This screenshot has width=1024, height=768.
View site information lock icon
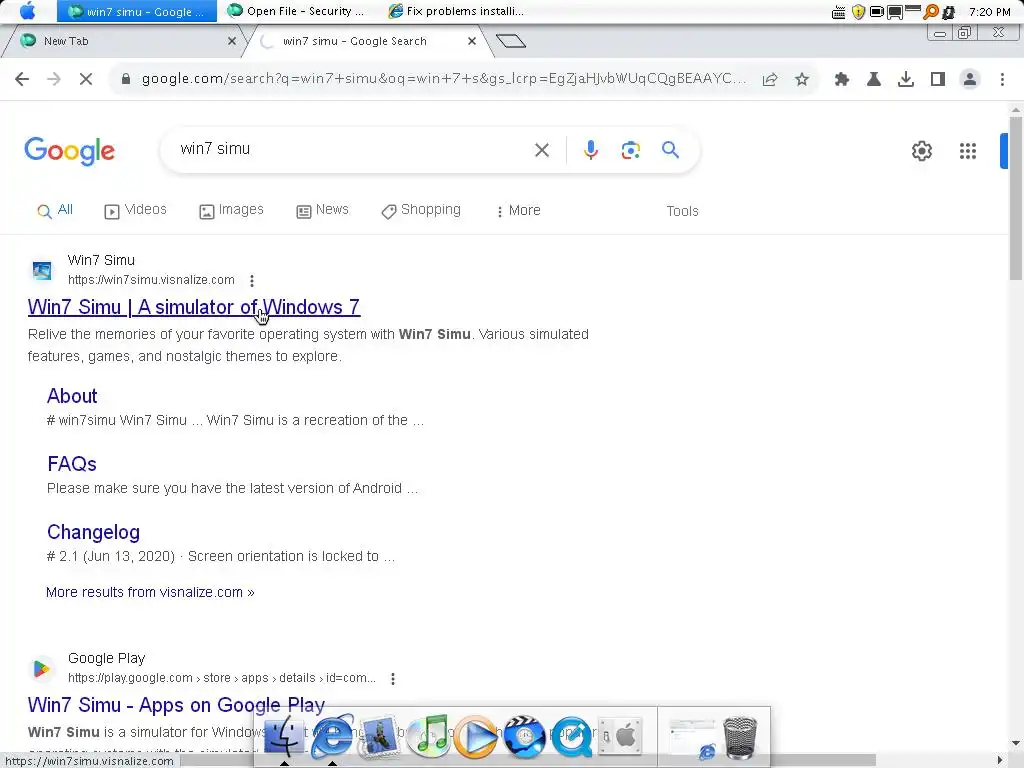point(126,79)
